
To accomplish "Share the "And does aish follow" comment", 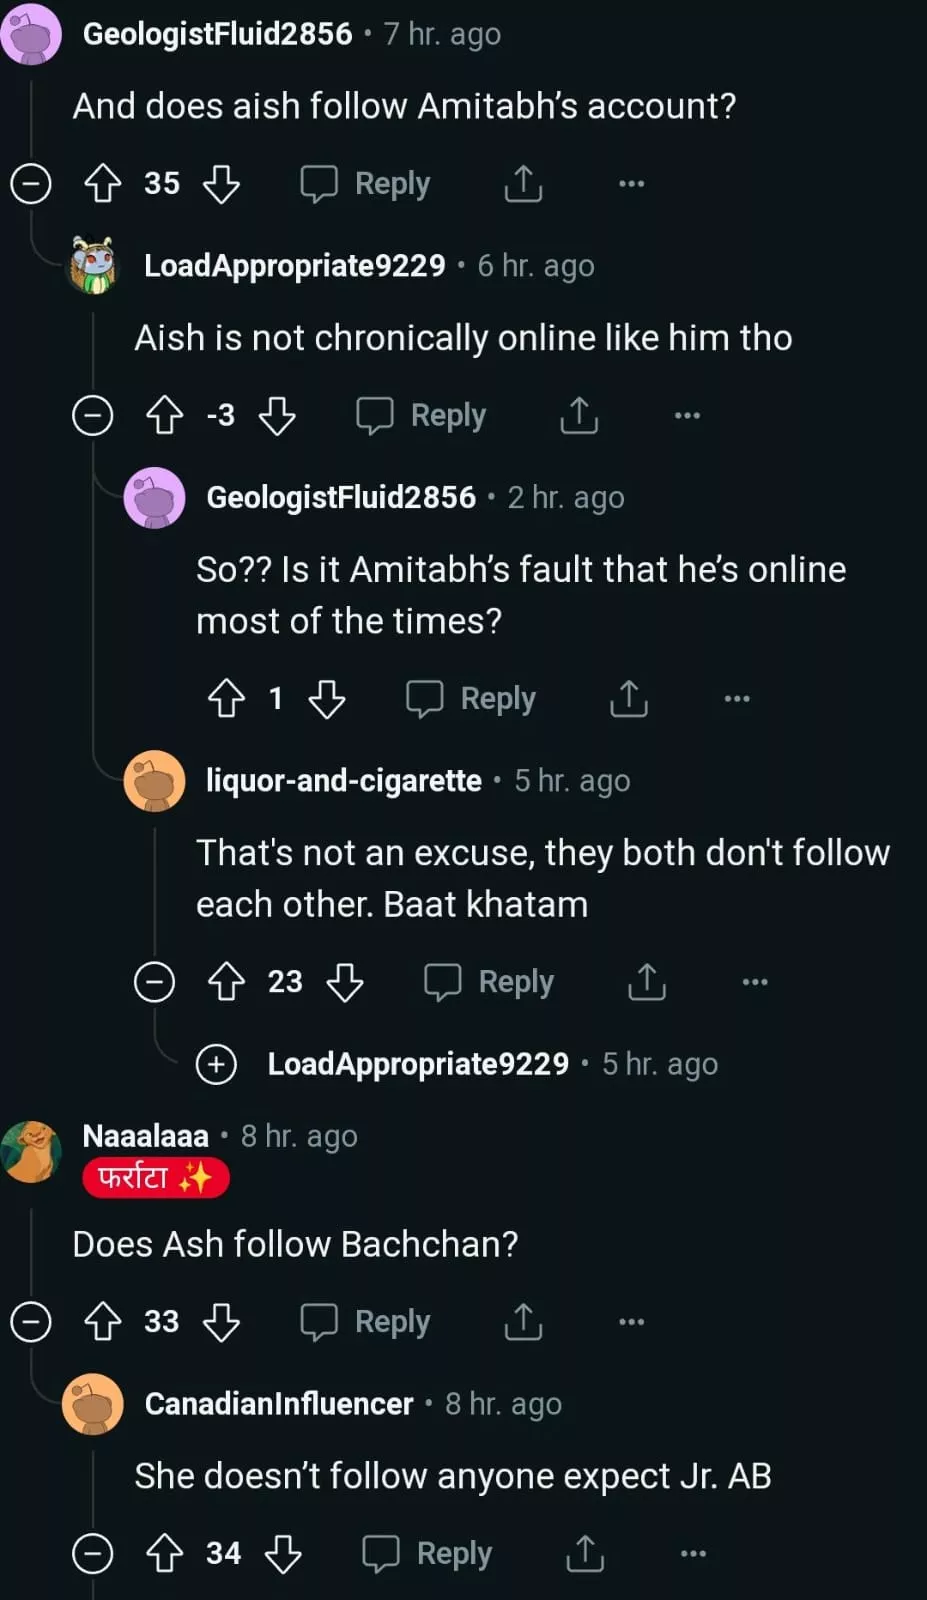I will pyautogui.click(x=523, y=184).
